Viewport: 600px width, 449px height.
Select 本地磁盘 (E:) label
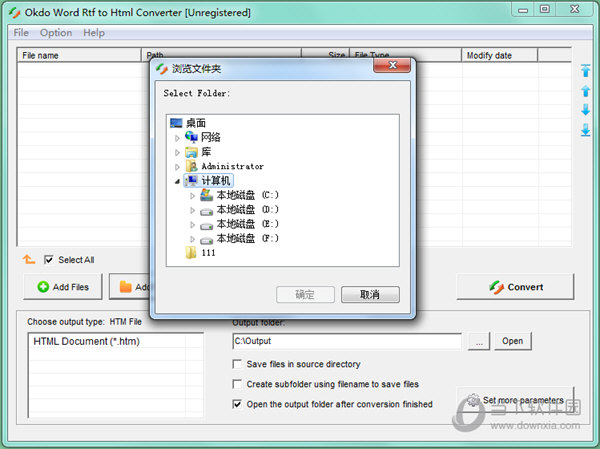248,224
